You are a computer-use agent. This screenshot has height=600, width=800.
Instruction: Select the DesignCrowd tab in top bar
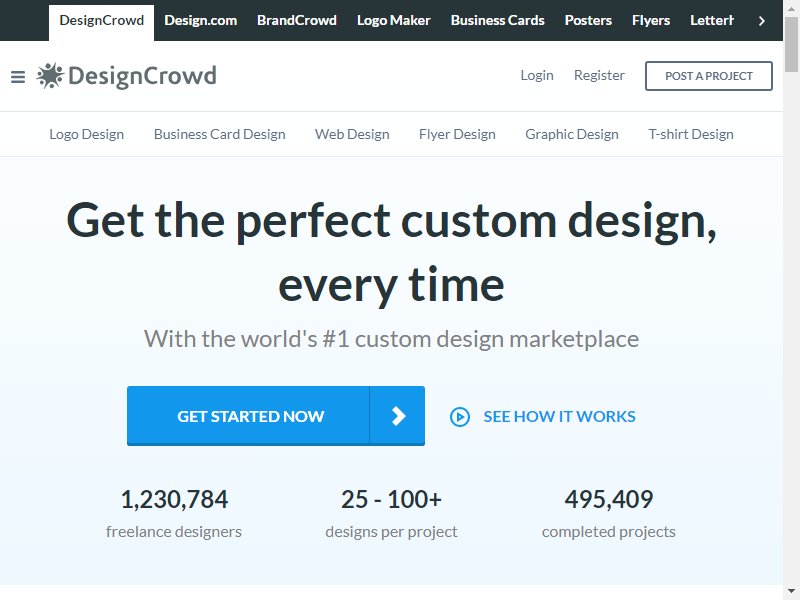(102, 21)
